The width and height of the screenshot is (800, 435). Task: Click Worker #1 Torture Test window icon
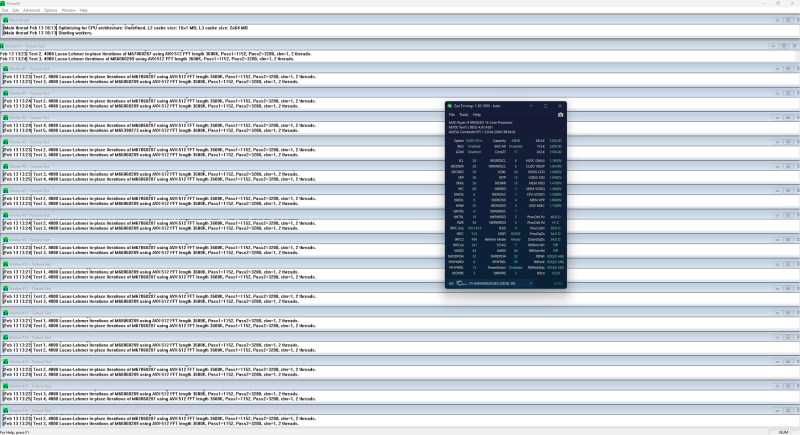(x=3, y=46)
